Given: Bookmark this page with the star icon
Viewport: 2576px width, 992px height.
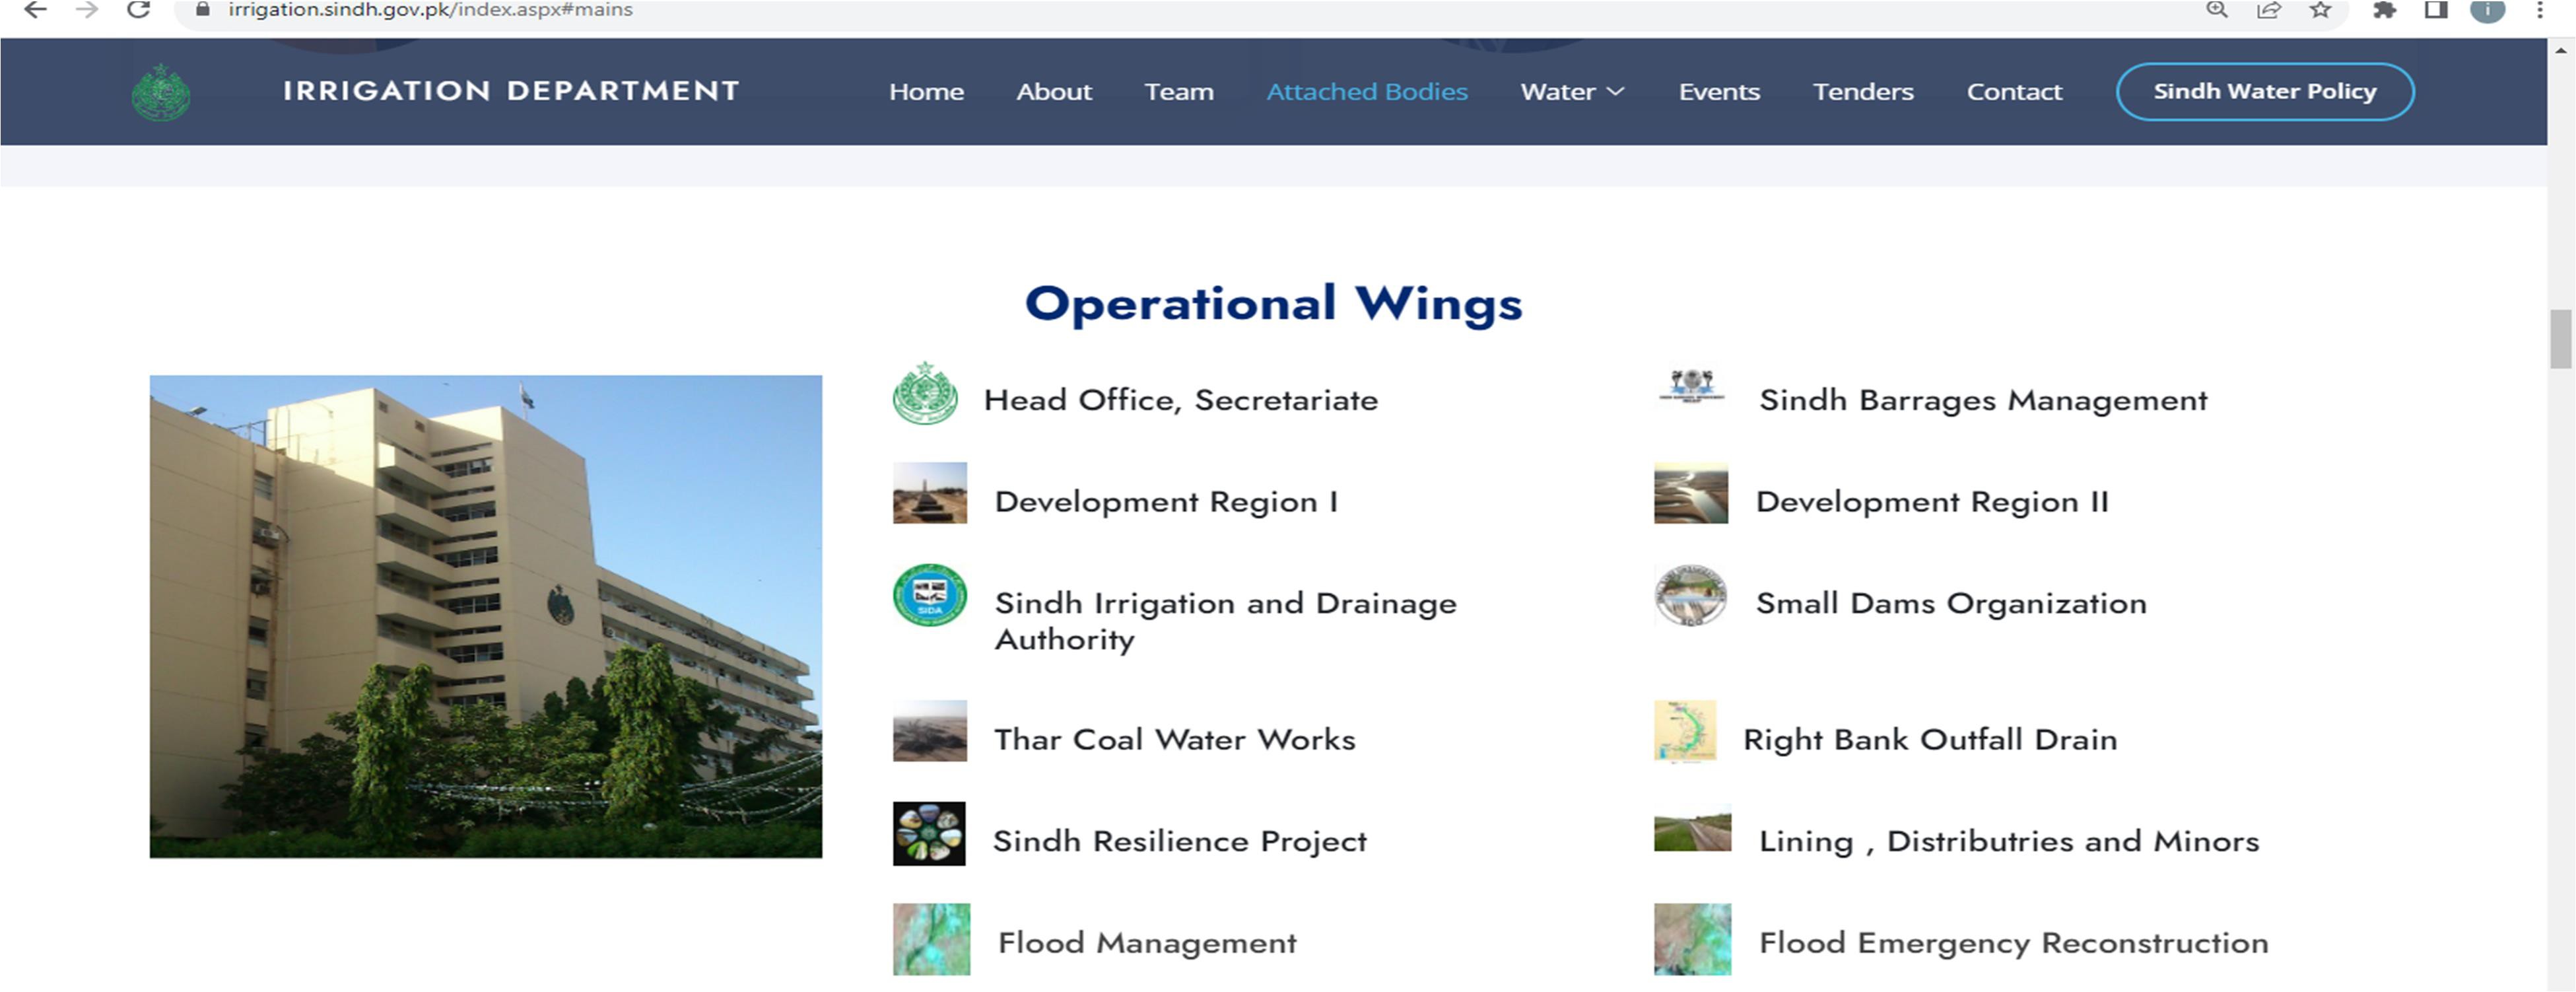Looking at the screenshot, I should (2321, 10).
